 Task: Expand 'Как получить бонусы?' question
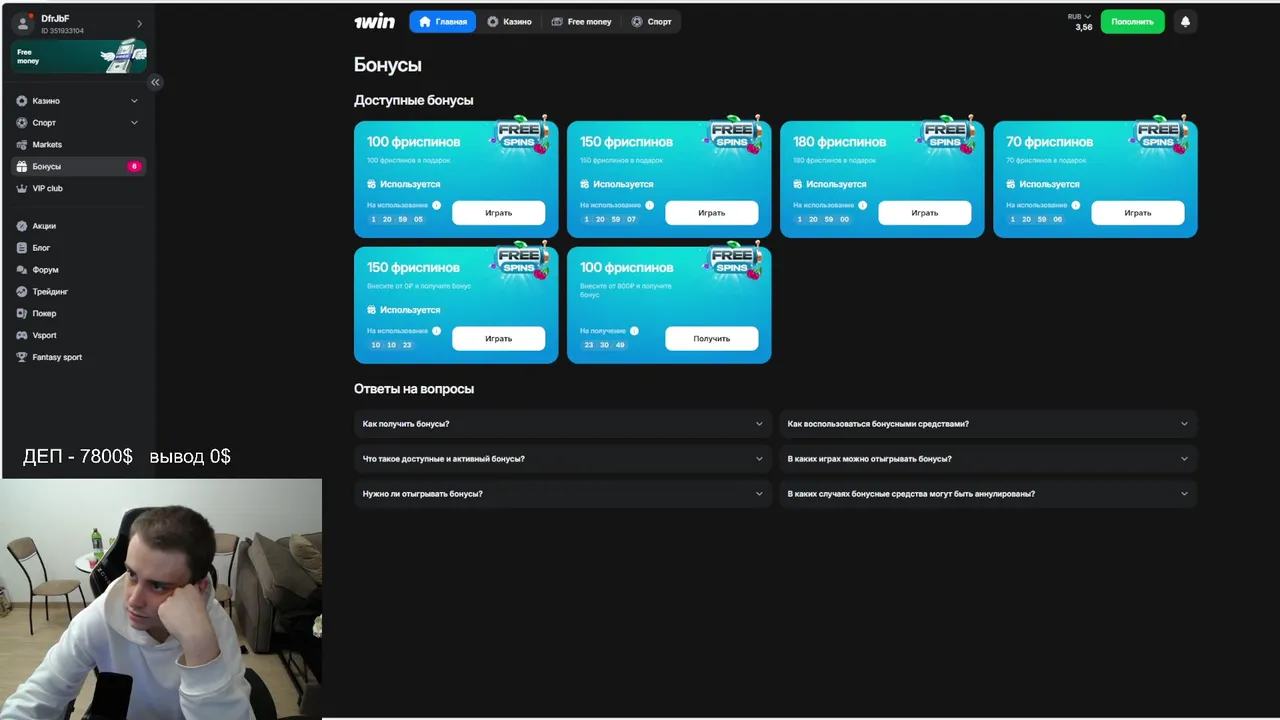click(562, 424)
